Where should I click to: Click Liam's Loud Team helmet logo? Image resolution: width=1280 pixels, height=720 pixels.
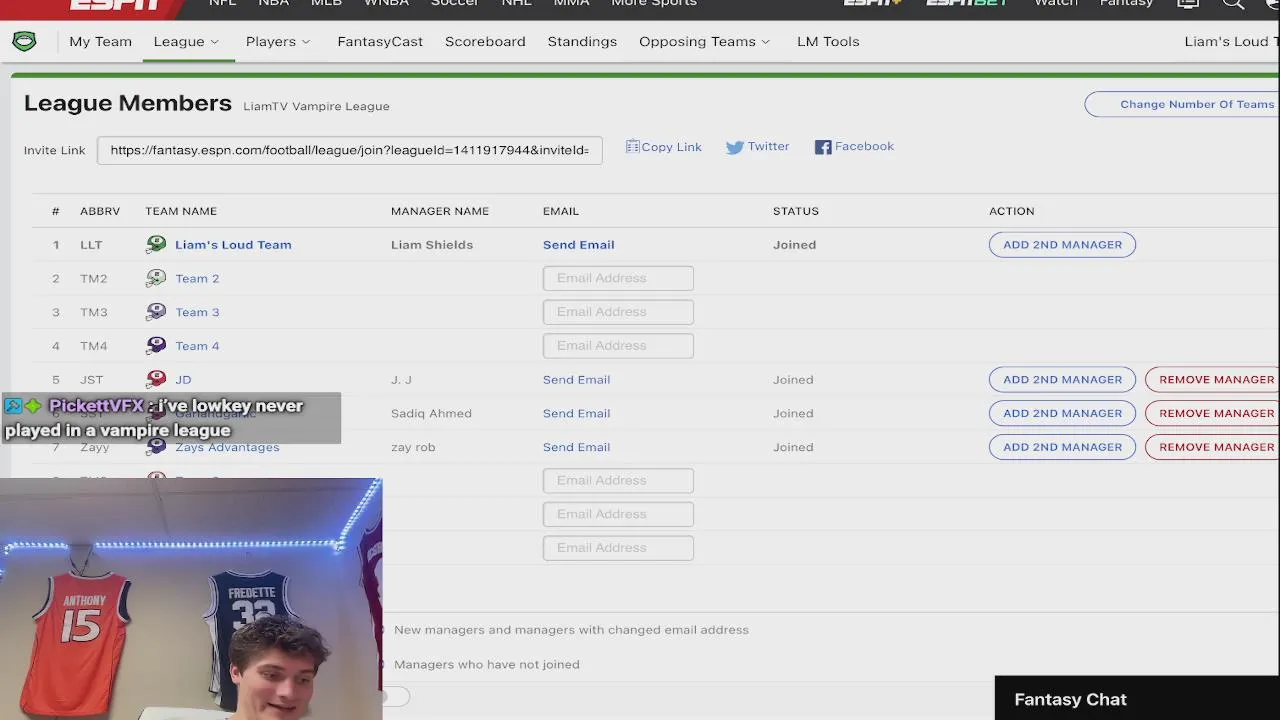tap(156, 244)
